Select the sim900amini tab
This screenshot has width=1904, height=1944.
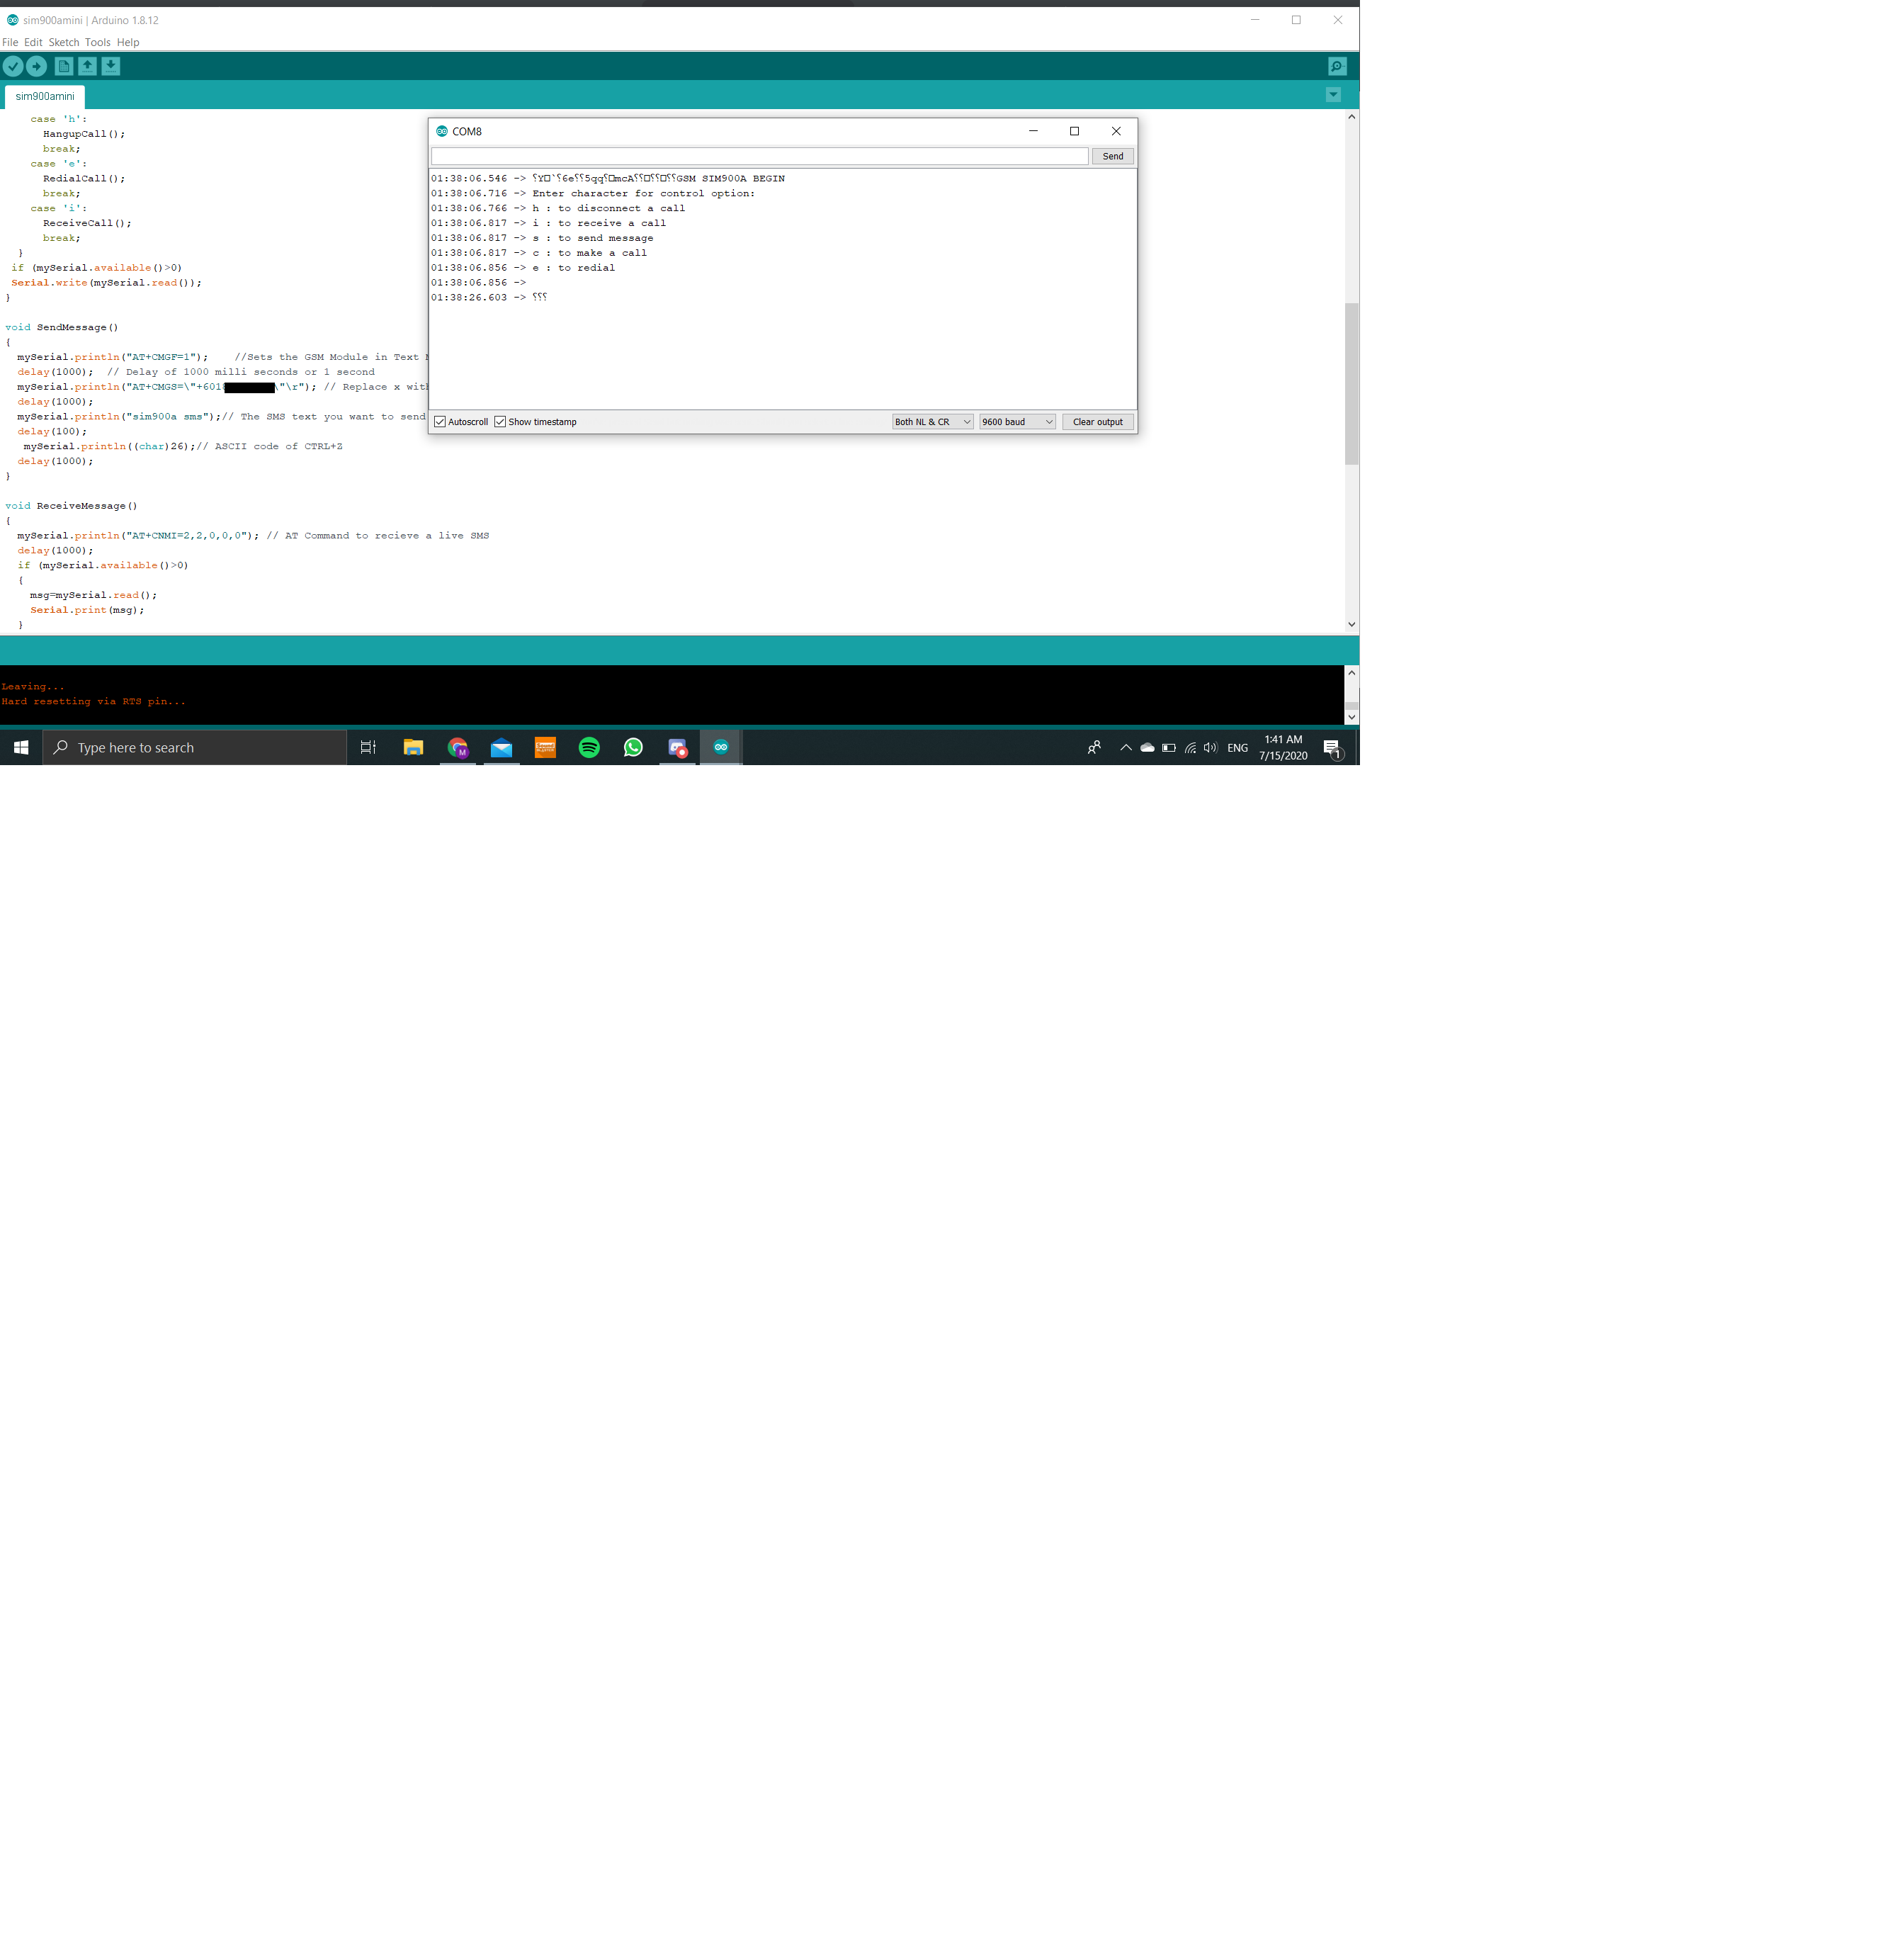[45, 96]
